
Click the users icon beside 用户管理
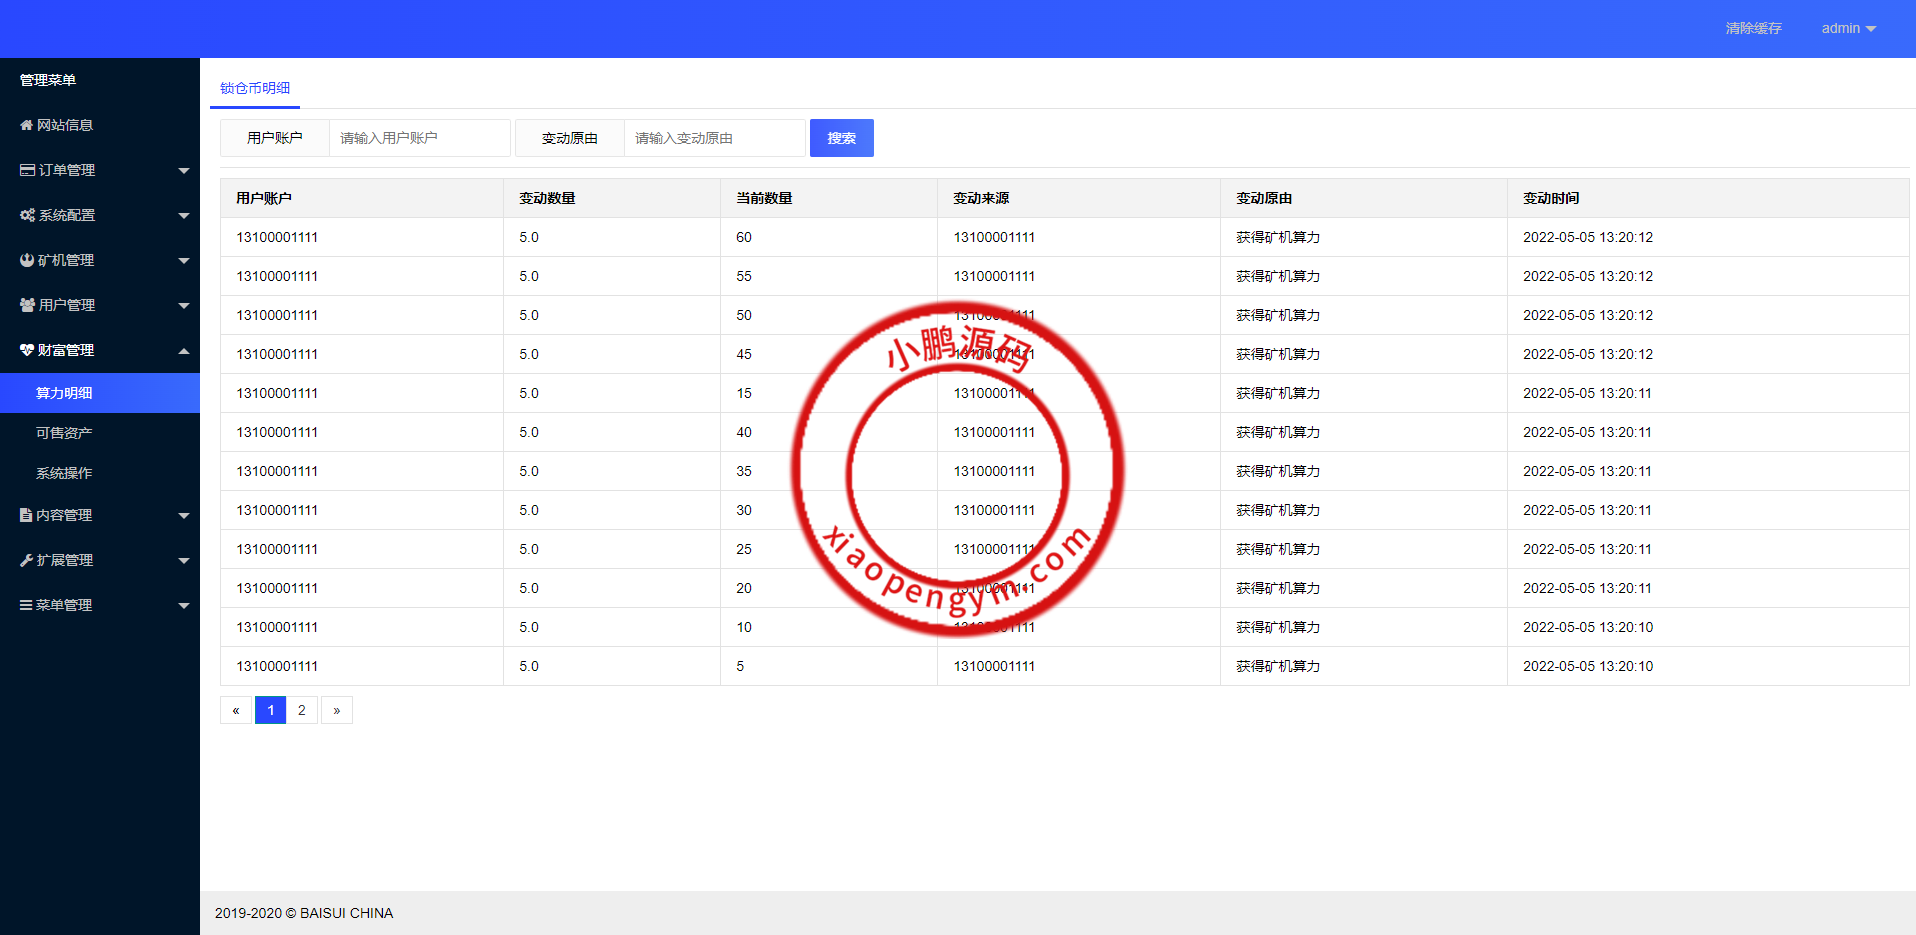(28, 305)
